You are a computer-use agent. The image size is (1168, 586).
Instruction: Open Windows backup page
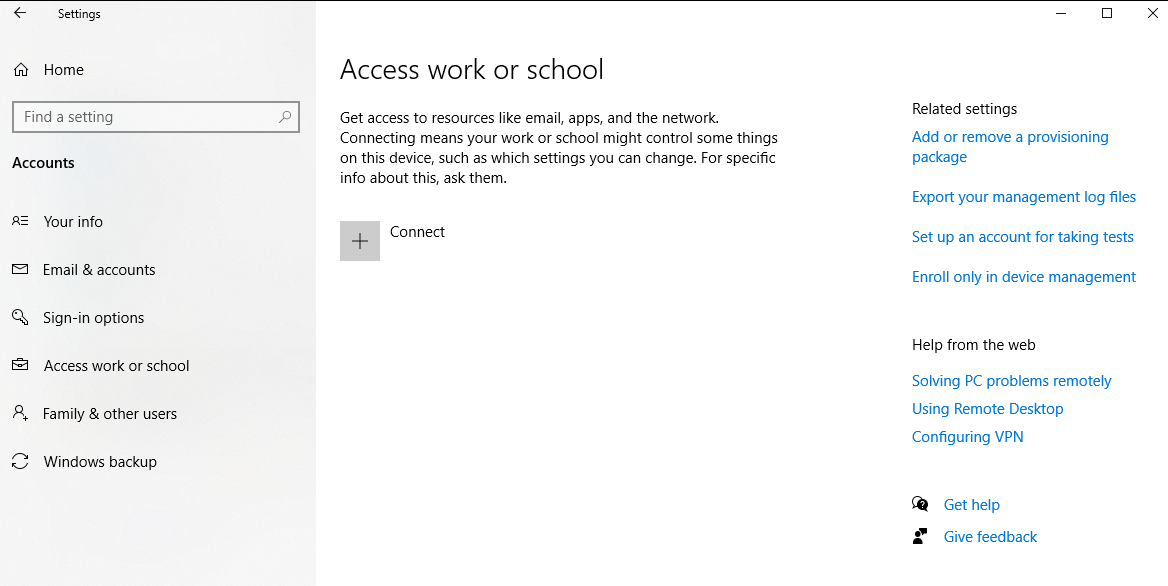[101, 462]
